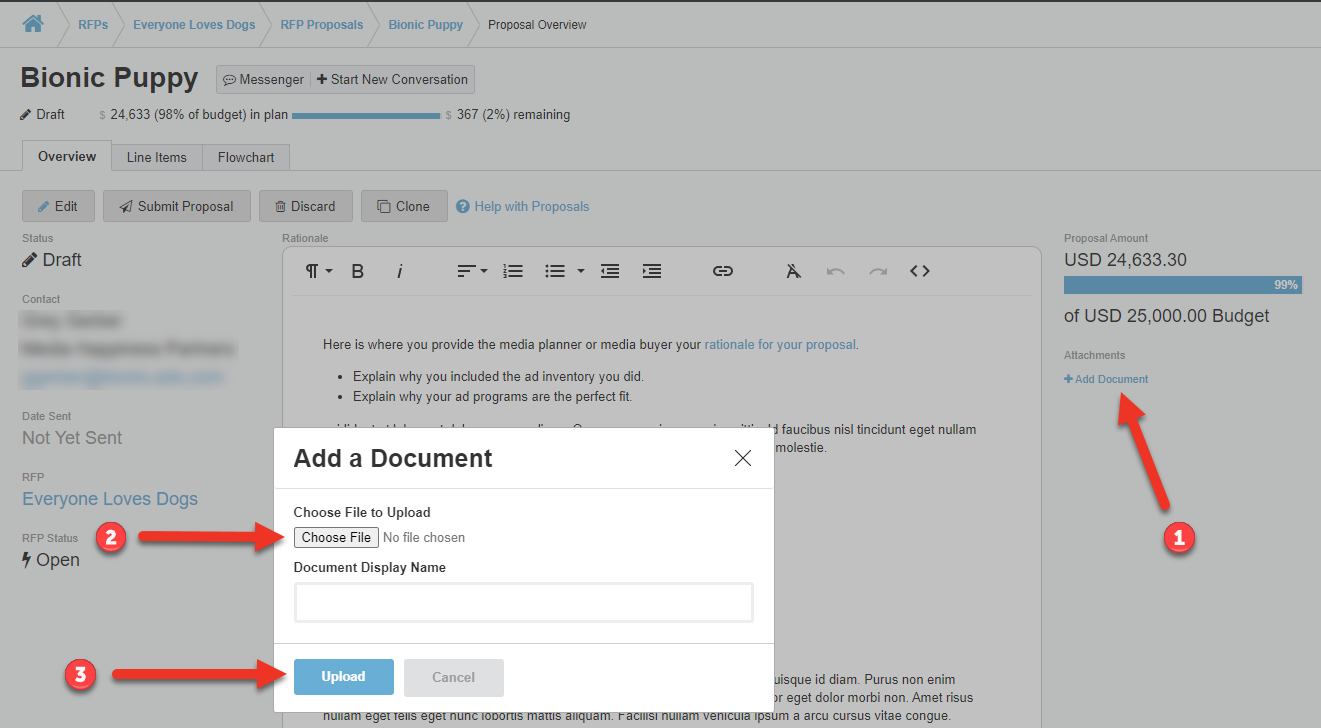Screen dimensions: 1321x728
Task: Click the Home icon in breadcrumb
Action: coord(32,24)
